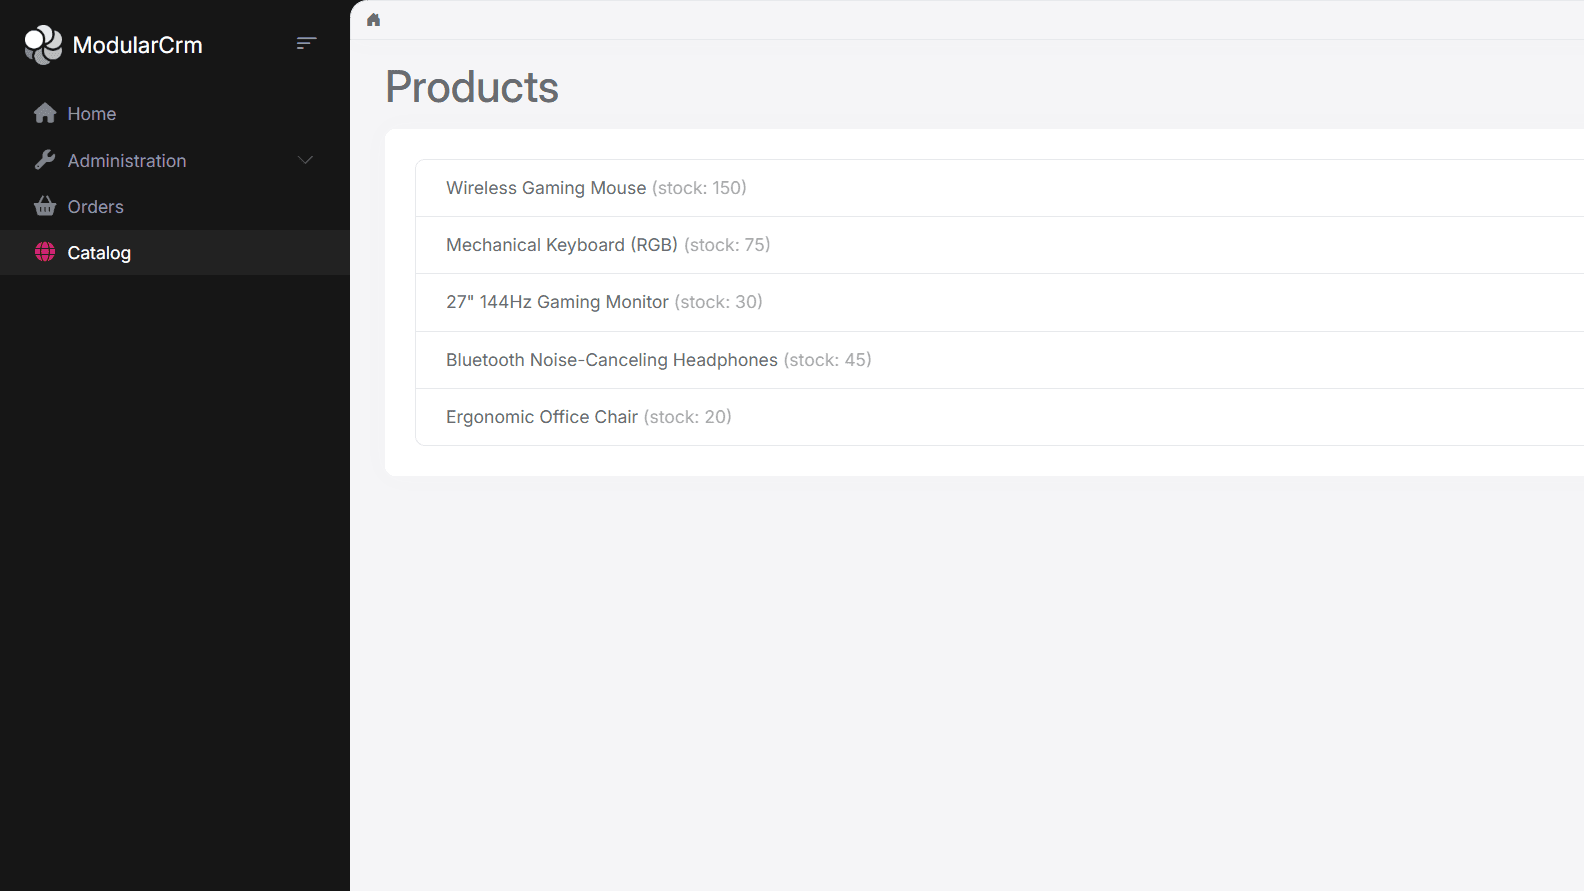This screenshot has height=891, width=1584.
Task: Collapse the sidebar with the menu toggle icon
Action: click(307, 43)
